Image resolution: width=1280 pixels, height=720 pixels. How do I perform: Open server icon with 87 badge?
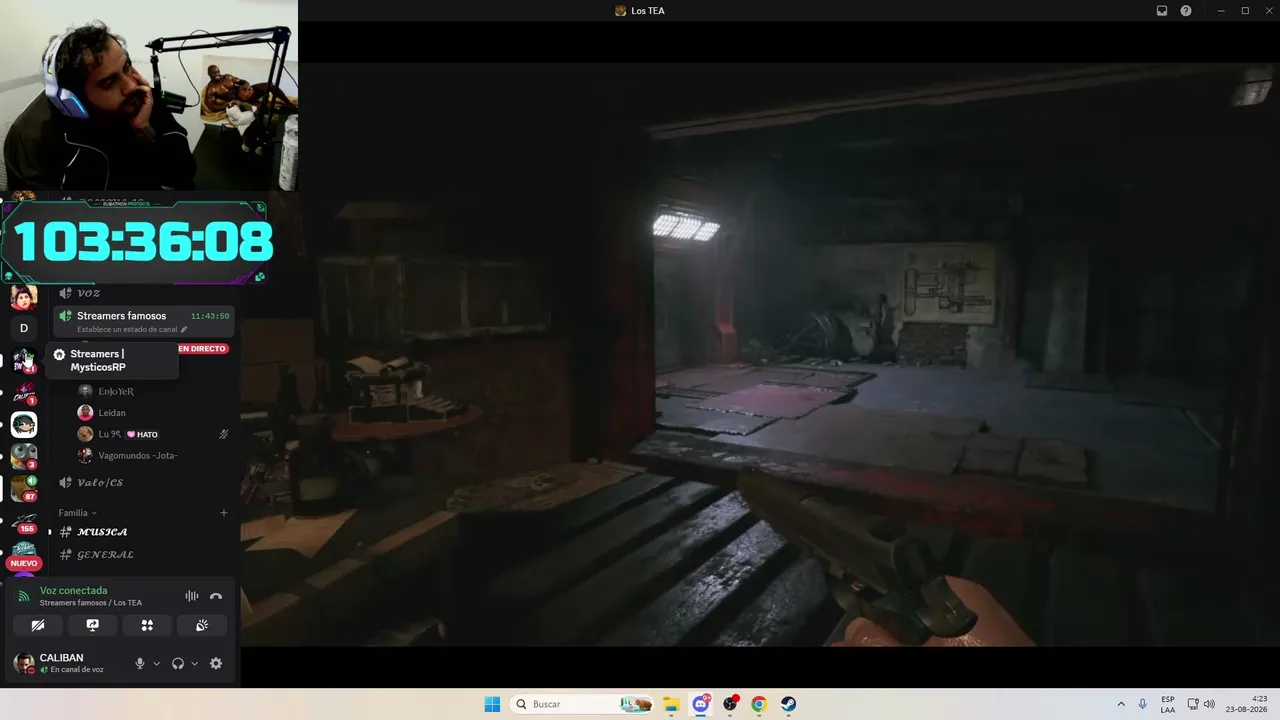24,488
